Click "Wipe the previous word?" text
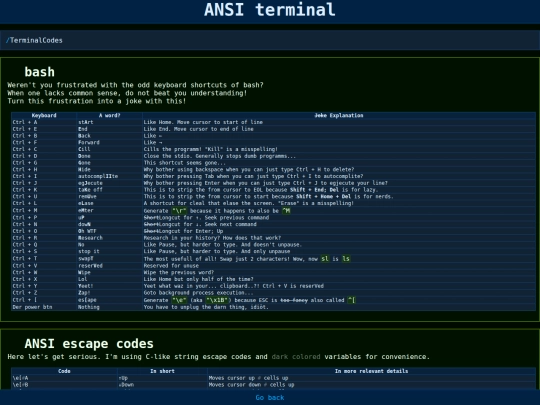Viewport: 540px width, 405px height. [179, 272]
